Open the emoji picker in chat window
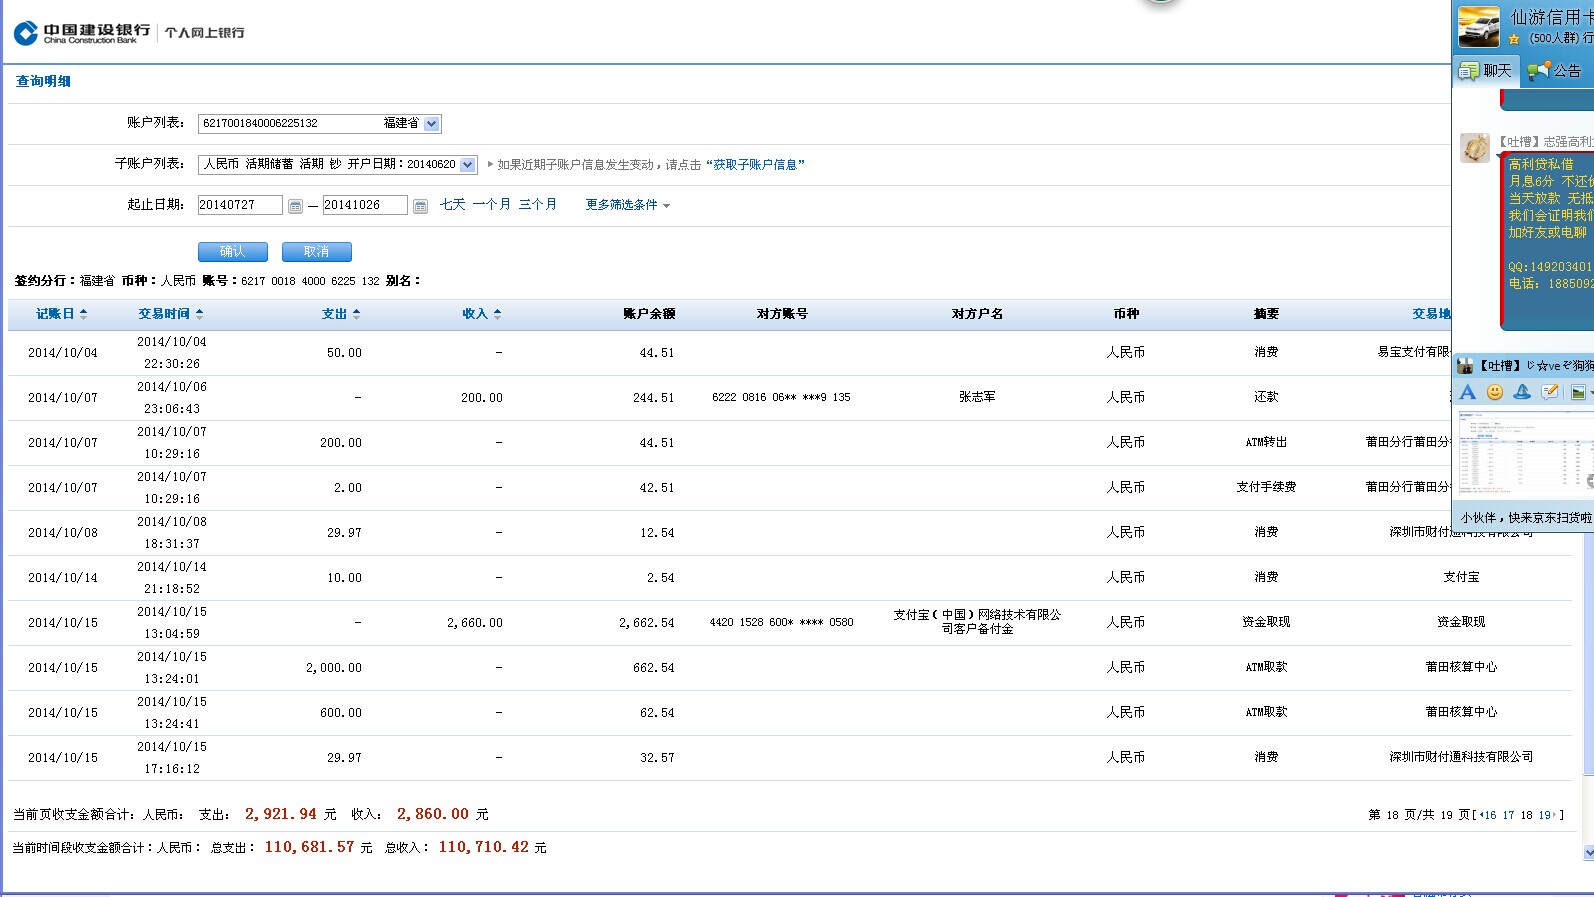The image size is (1594, 897). pyautogui.click(x=1495, y=392)
